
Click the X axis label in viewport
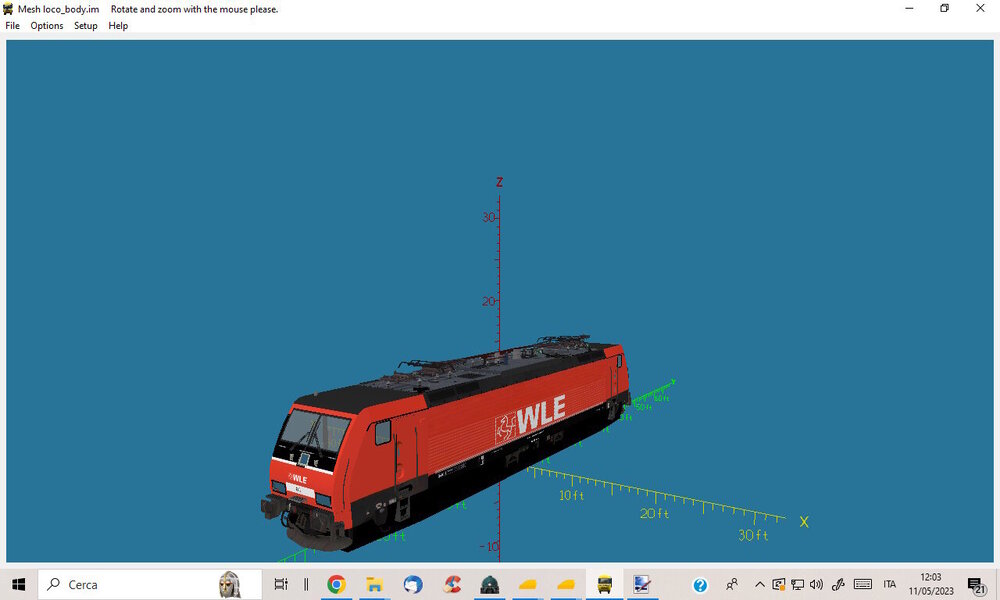point(804,522)
